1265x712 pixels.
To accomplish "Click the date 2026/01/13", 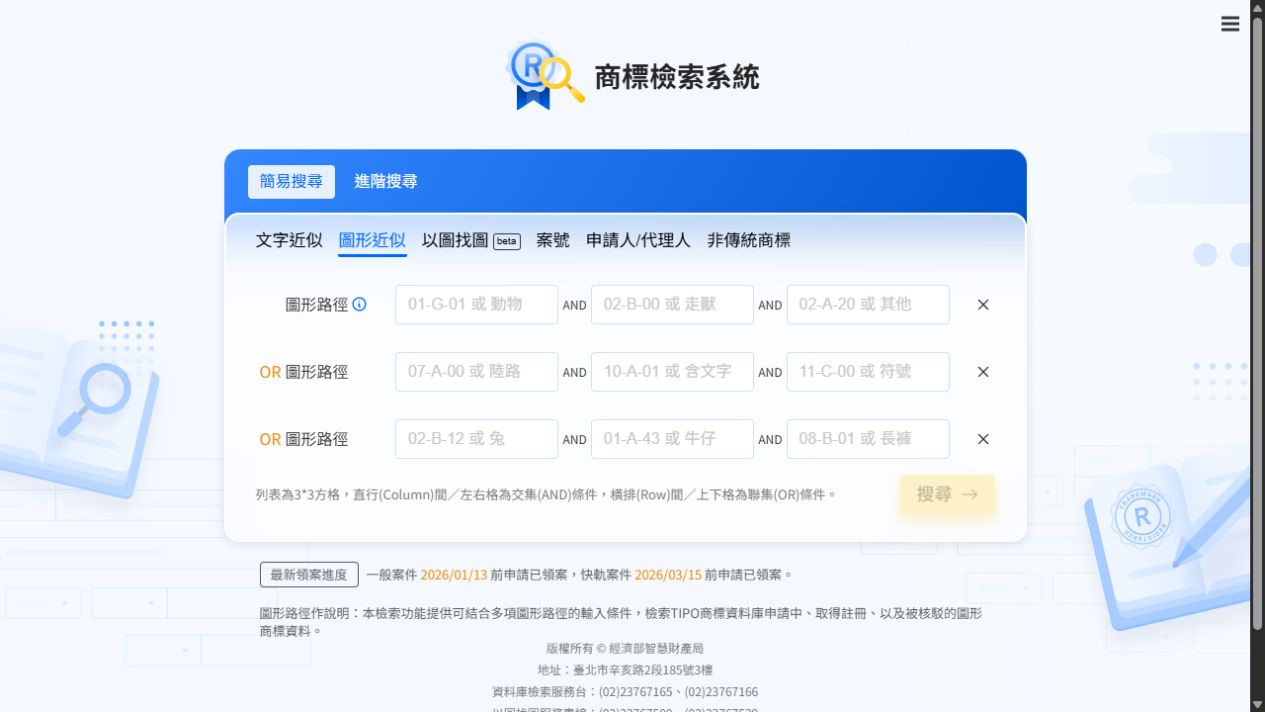I will click(x=454, y=575).
